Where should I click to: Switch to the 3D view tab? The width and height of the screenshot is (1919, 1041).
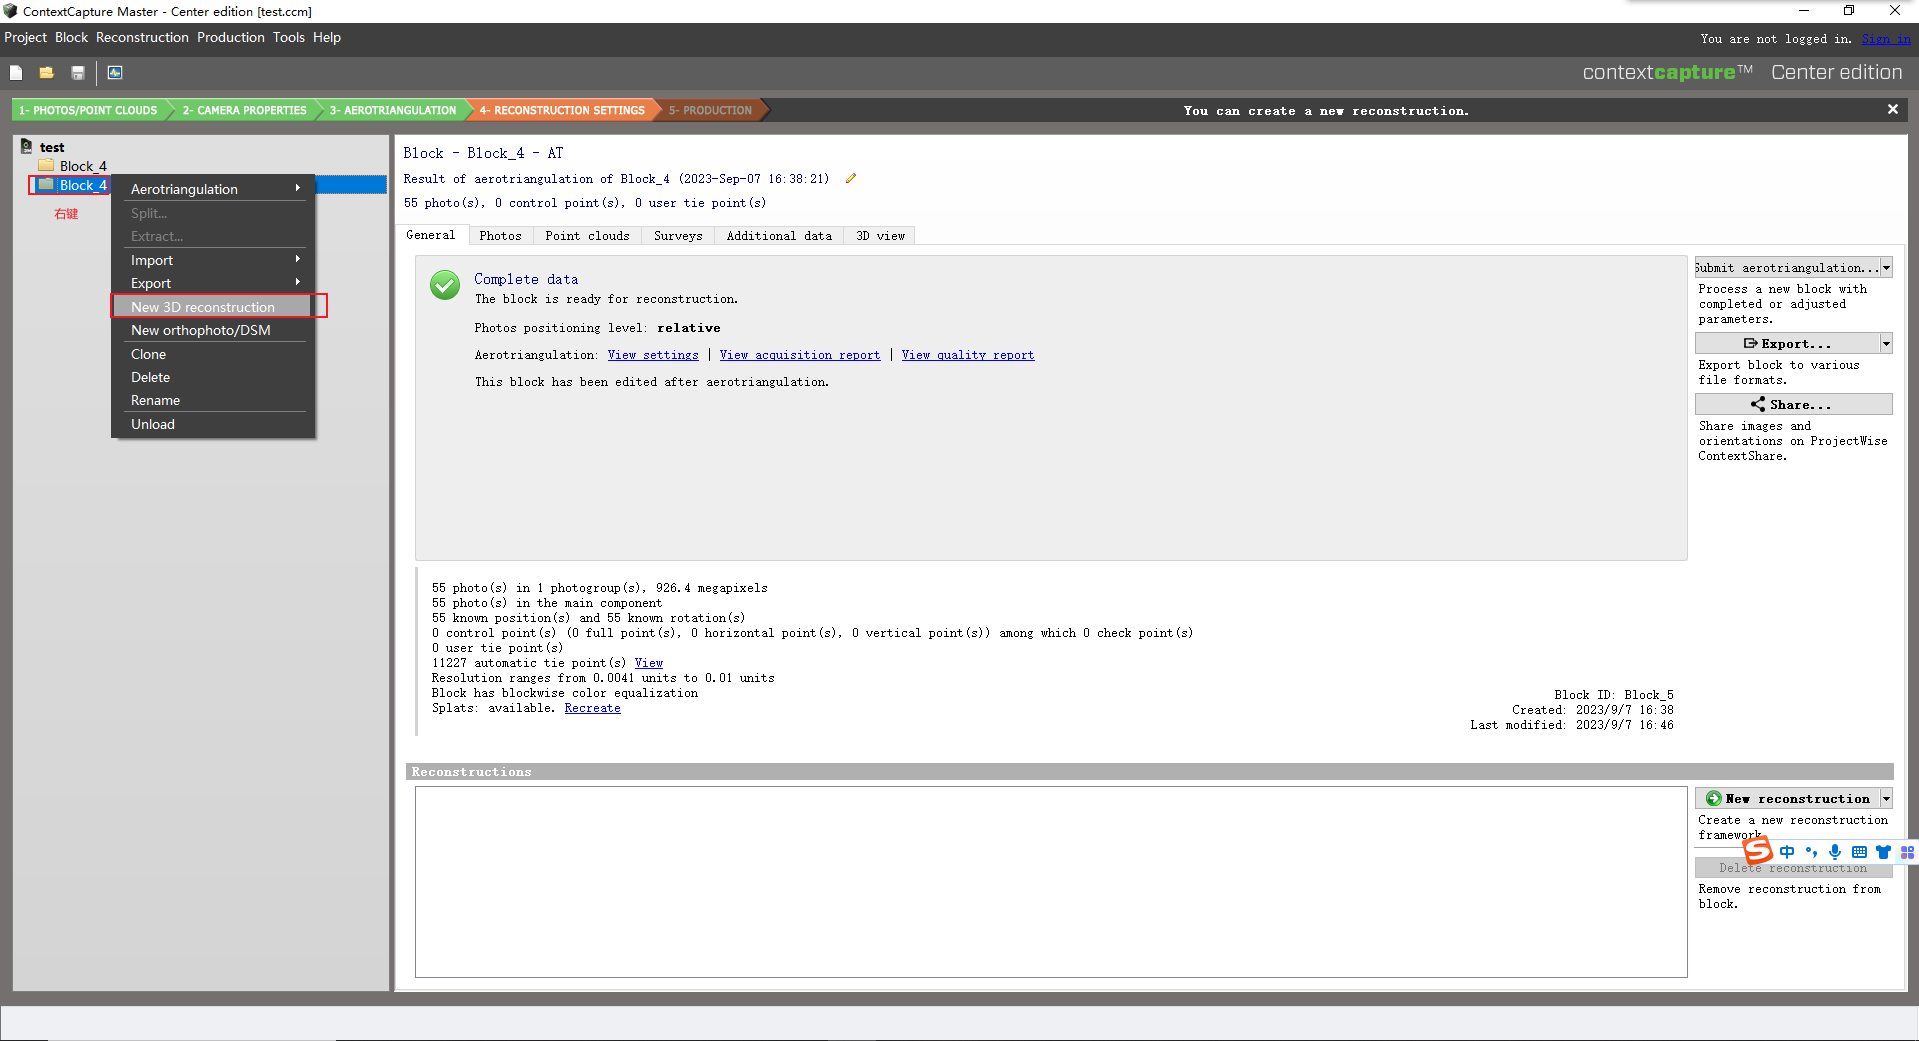[x=880, y=235]
